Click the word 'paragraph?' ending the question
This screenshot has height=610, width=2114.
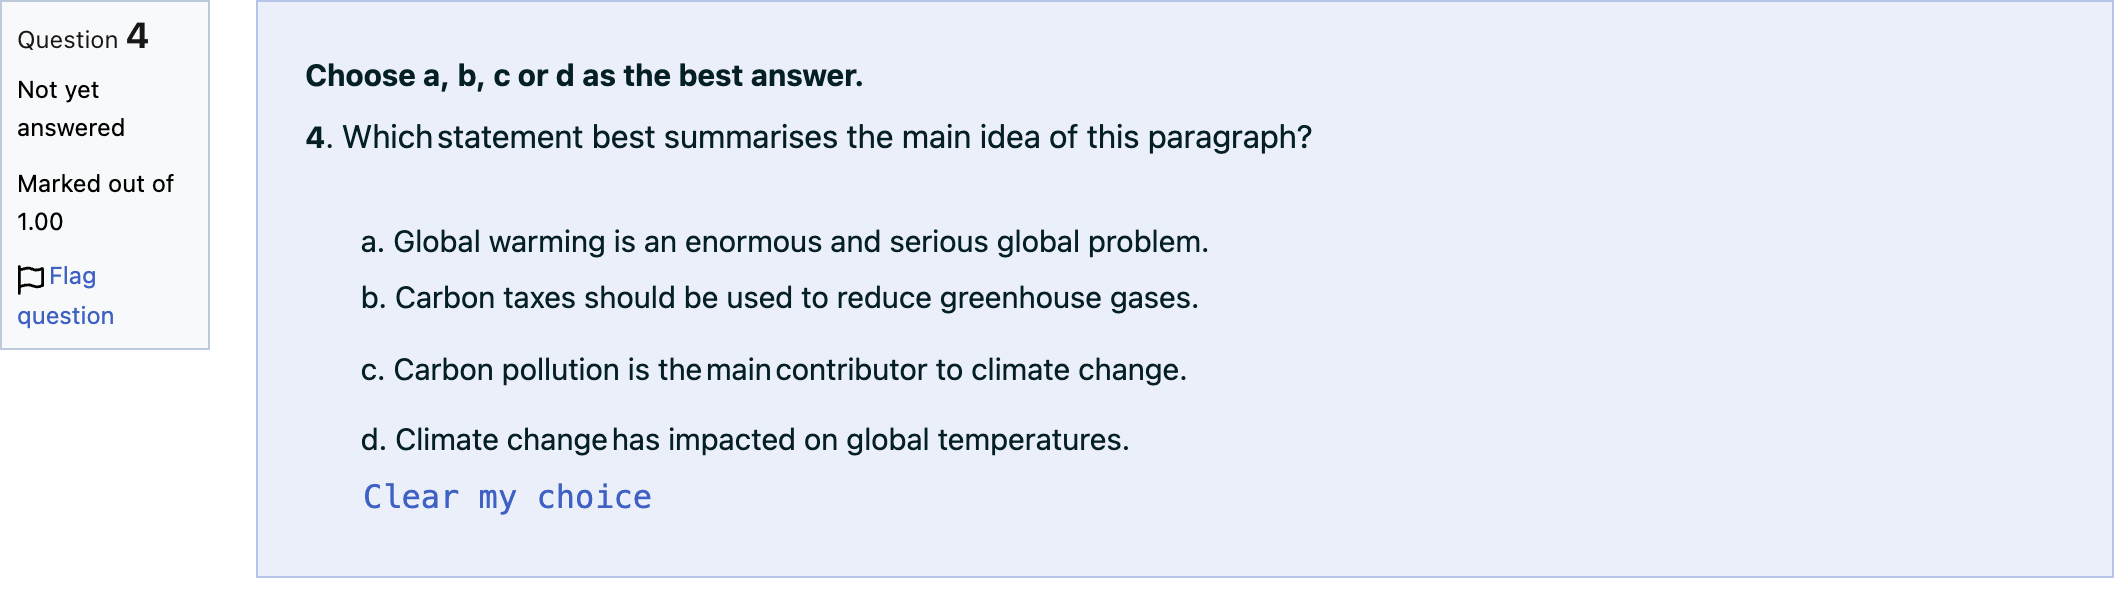click(x=1229, y=137)
